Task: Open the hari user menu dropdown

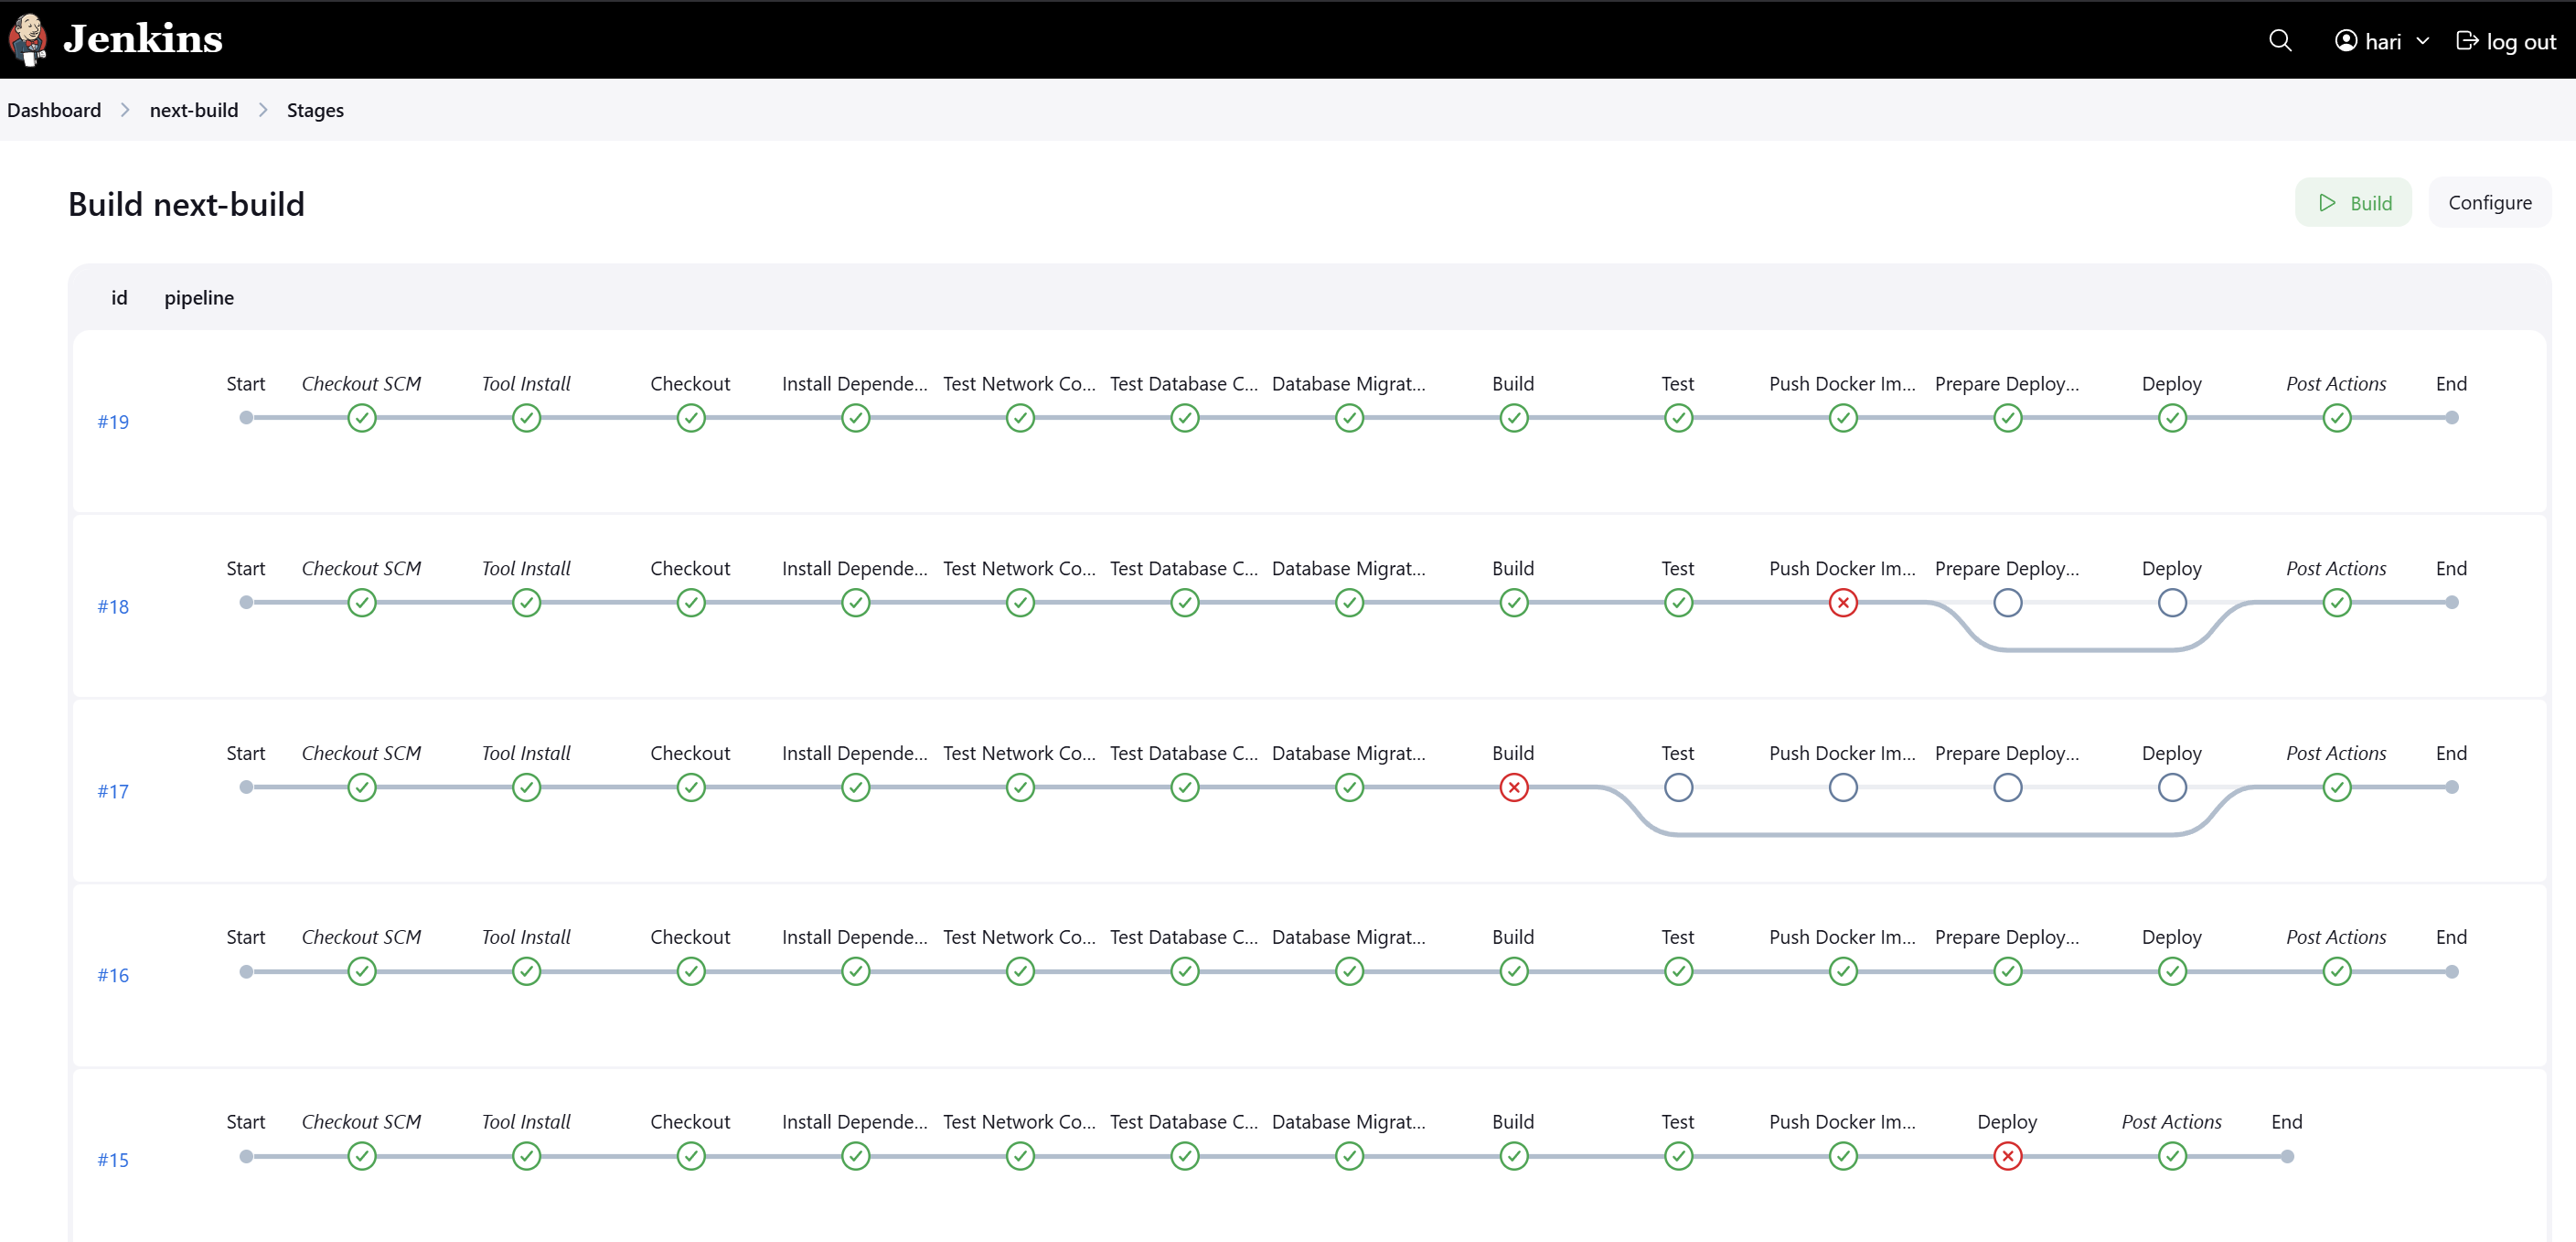Action: pos(2382,41)
